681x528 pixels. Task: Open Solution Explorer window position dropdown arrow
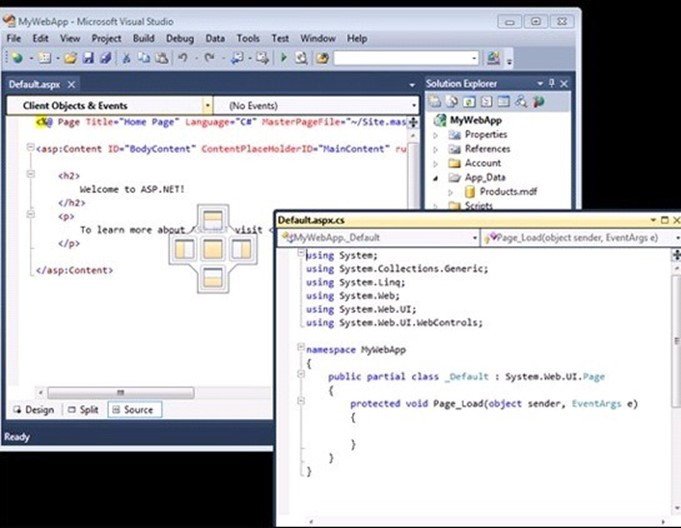[x=540, y=83]
